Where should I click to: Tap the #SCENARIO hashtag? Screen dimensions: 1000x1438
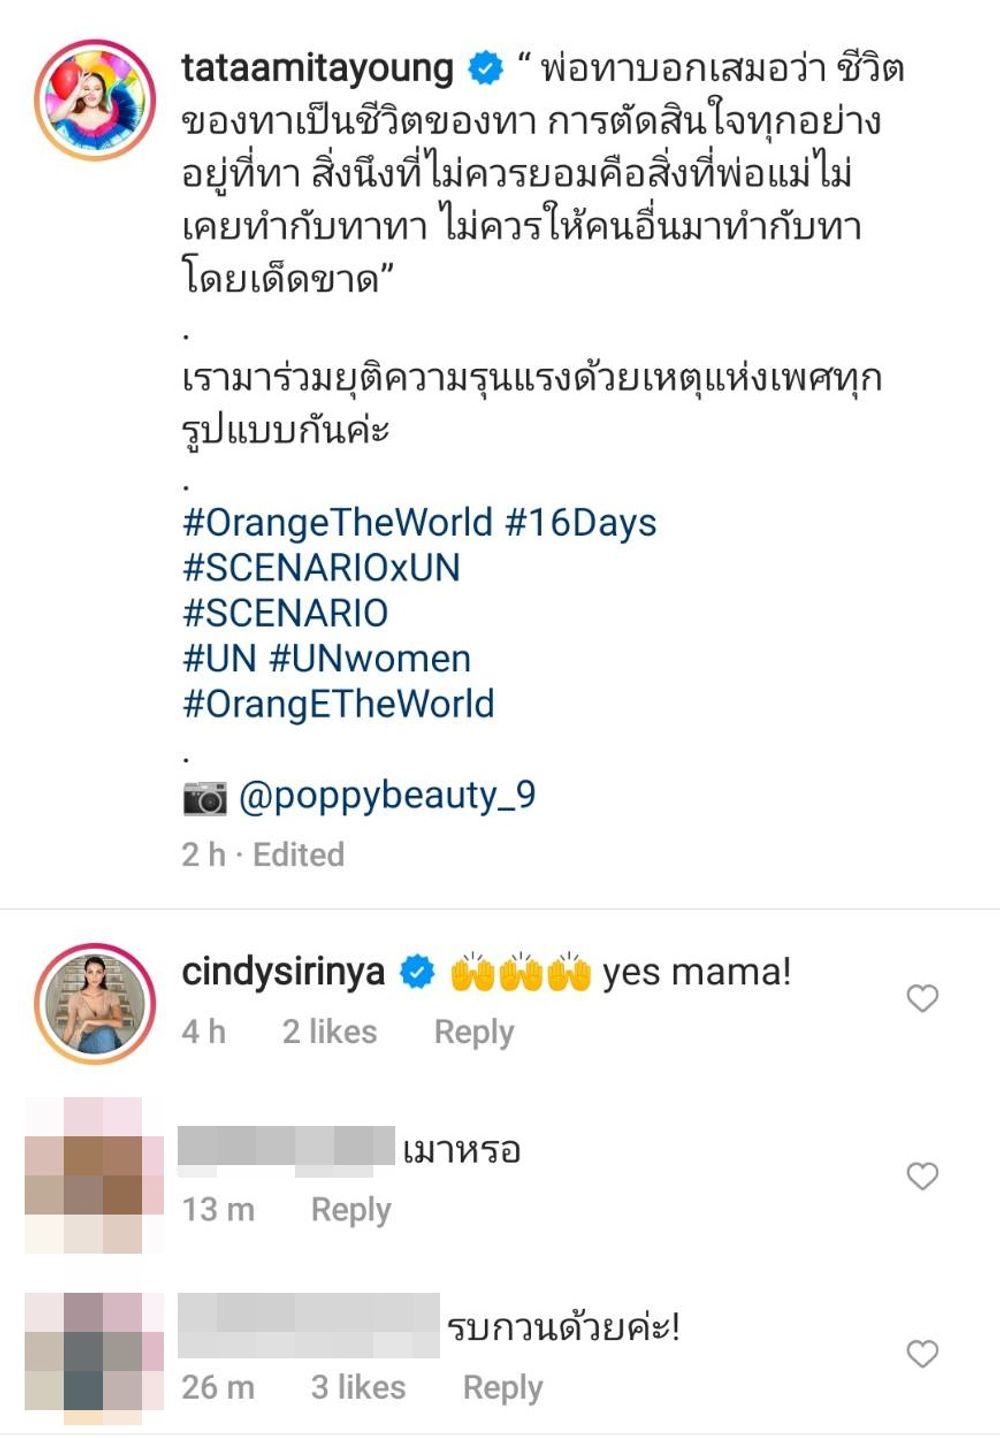pyautogui.click(x=285, y=613)
